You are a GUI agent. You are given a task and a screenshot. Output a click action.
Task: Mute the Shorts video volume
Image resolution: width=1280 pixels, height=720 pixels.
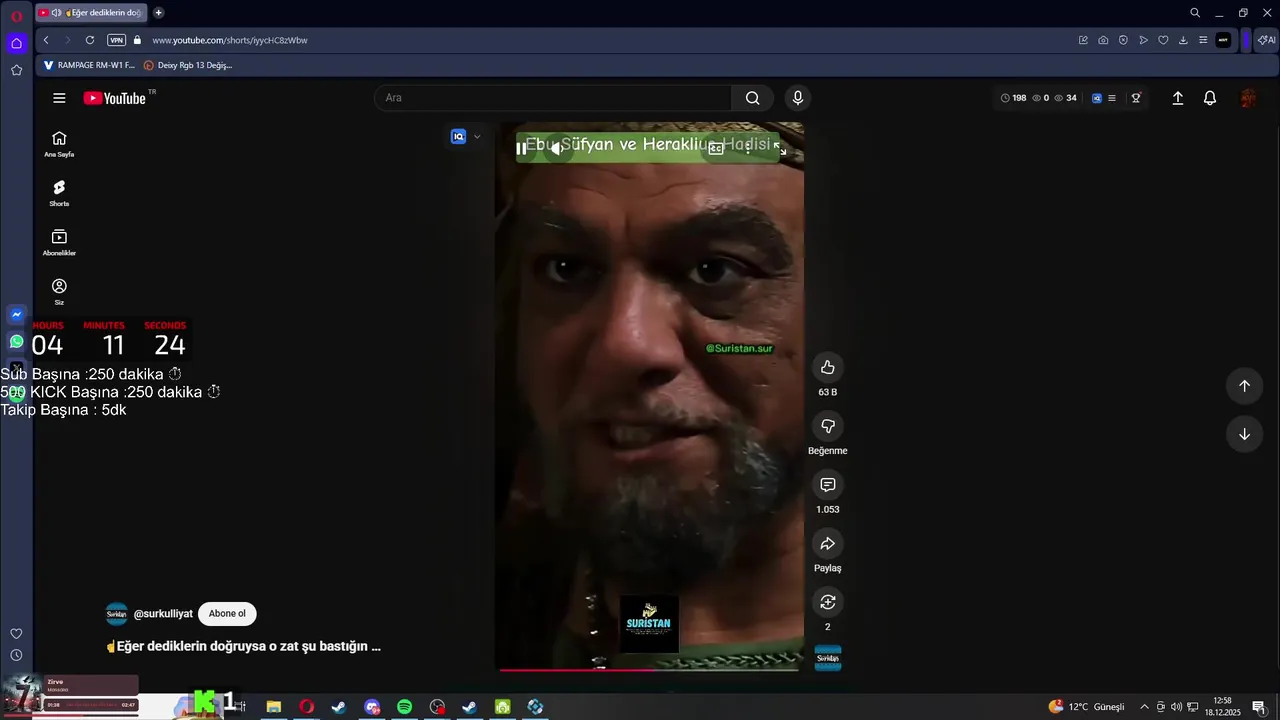tap(557, 148)
